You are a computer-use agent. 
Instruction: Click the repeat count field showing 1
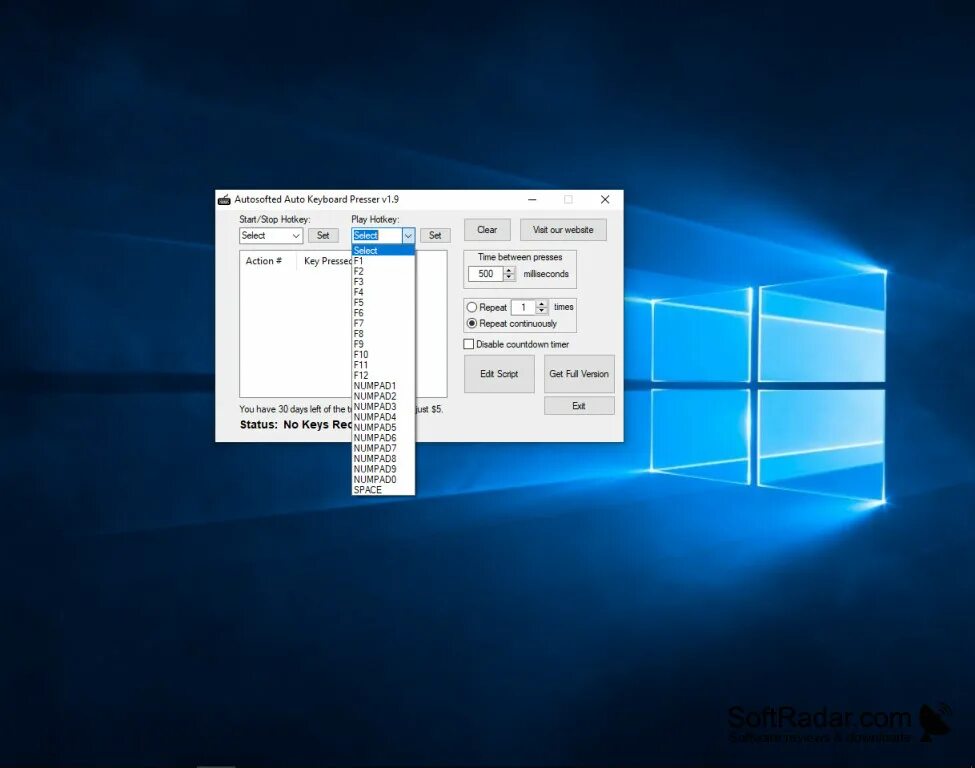[x=524, y=307]
